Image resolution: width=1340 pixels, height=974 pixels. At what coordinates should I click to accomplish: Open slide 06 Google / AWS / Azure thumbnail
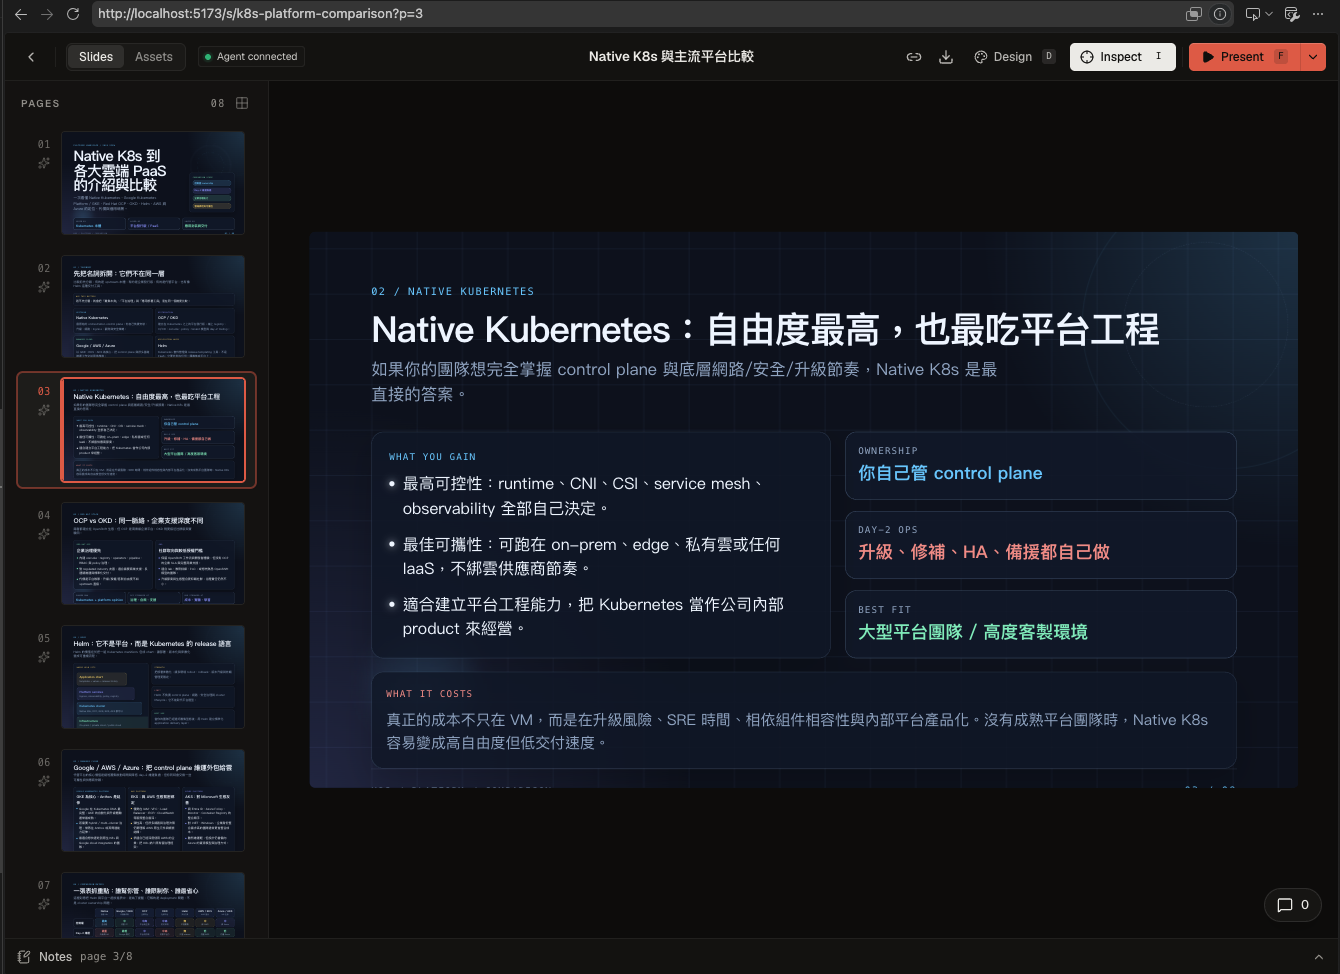153,800
